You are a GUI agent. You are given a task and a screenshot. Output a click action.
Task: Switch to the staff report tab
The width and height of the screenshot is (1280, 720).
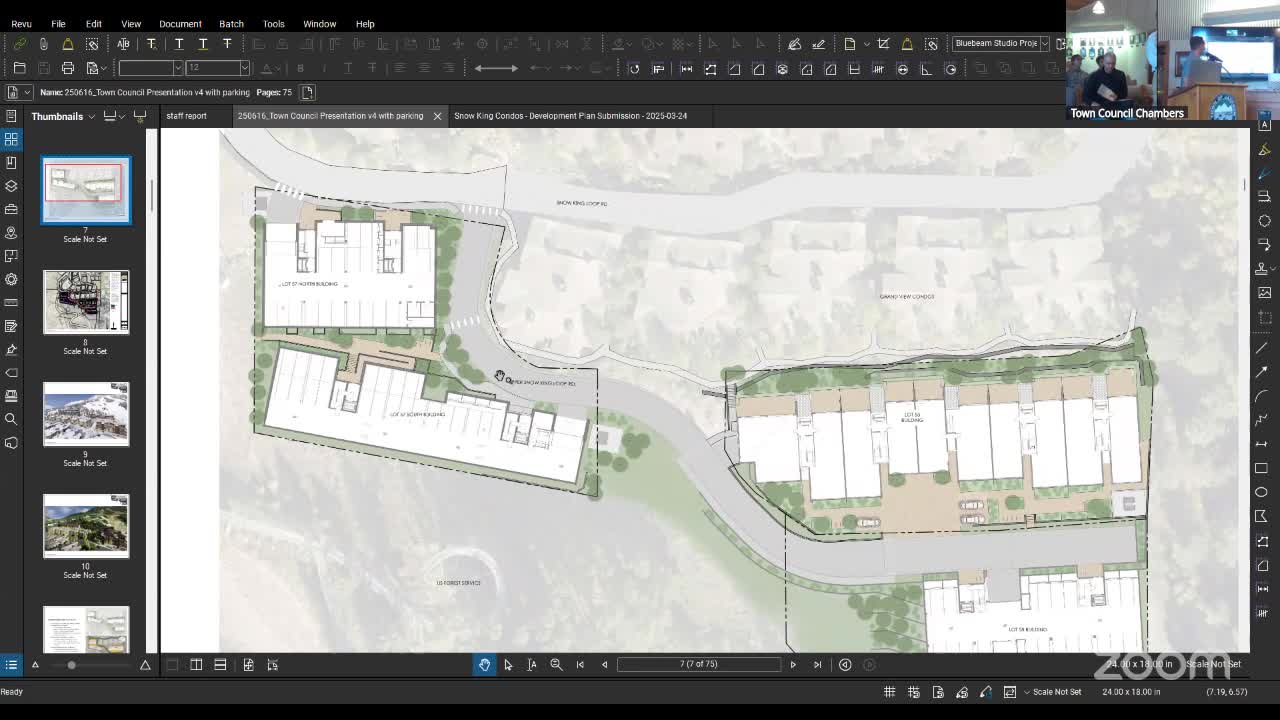[x=186, y=115]
